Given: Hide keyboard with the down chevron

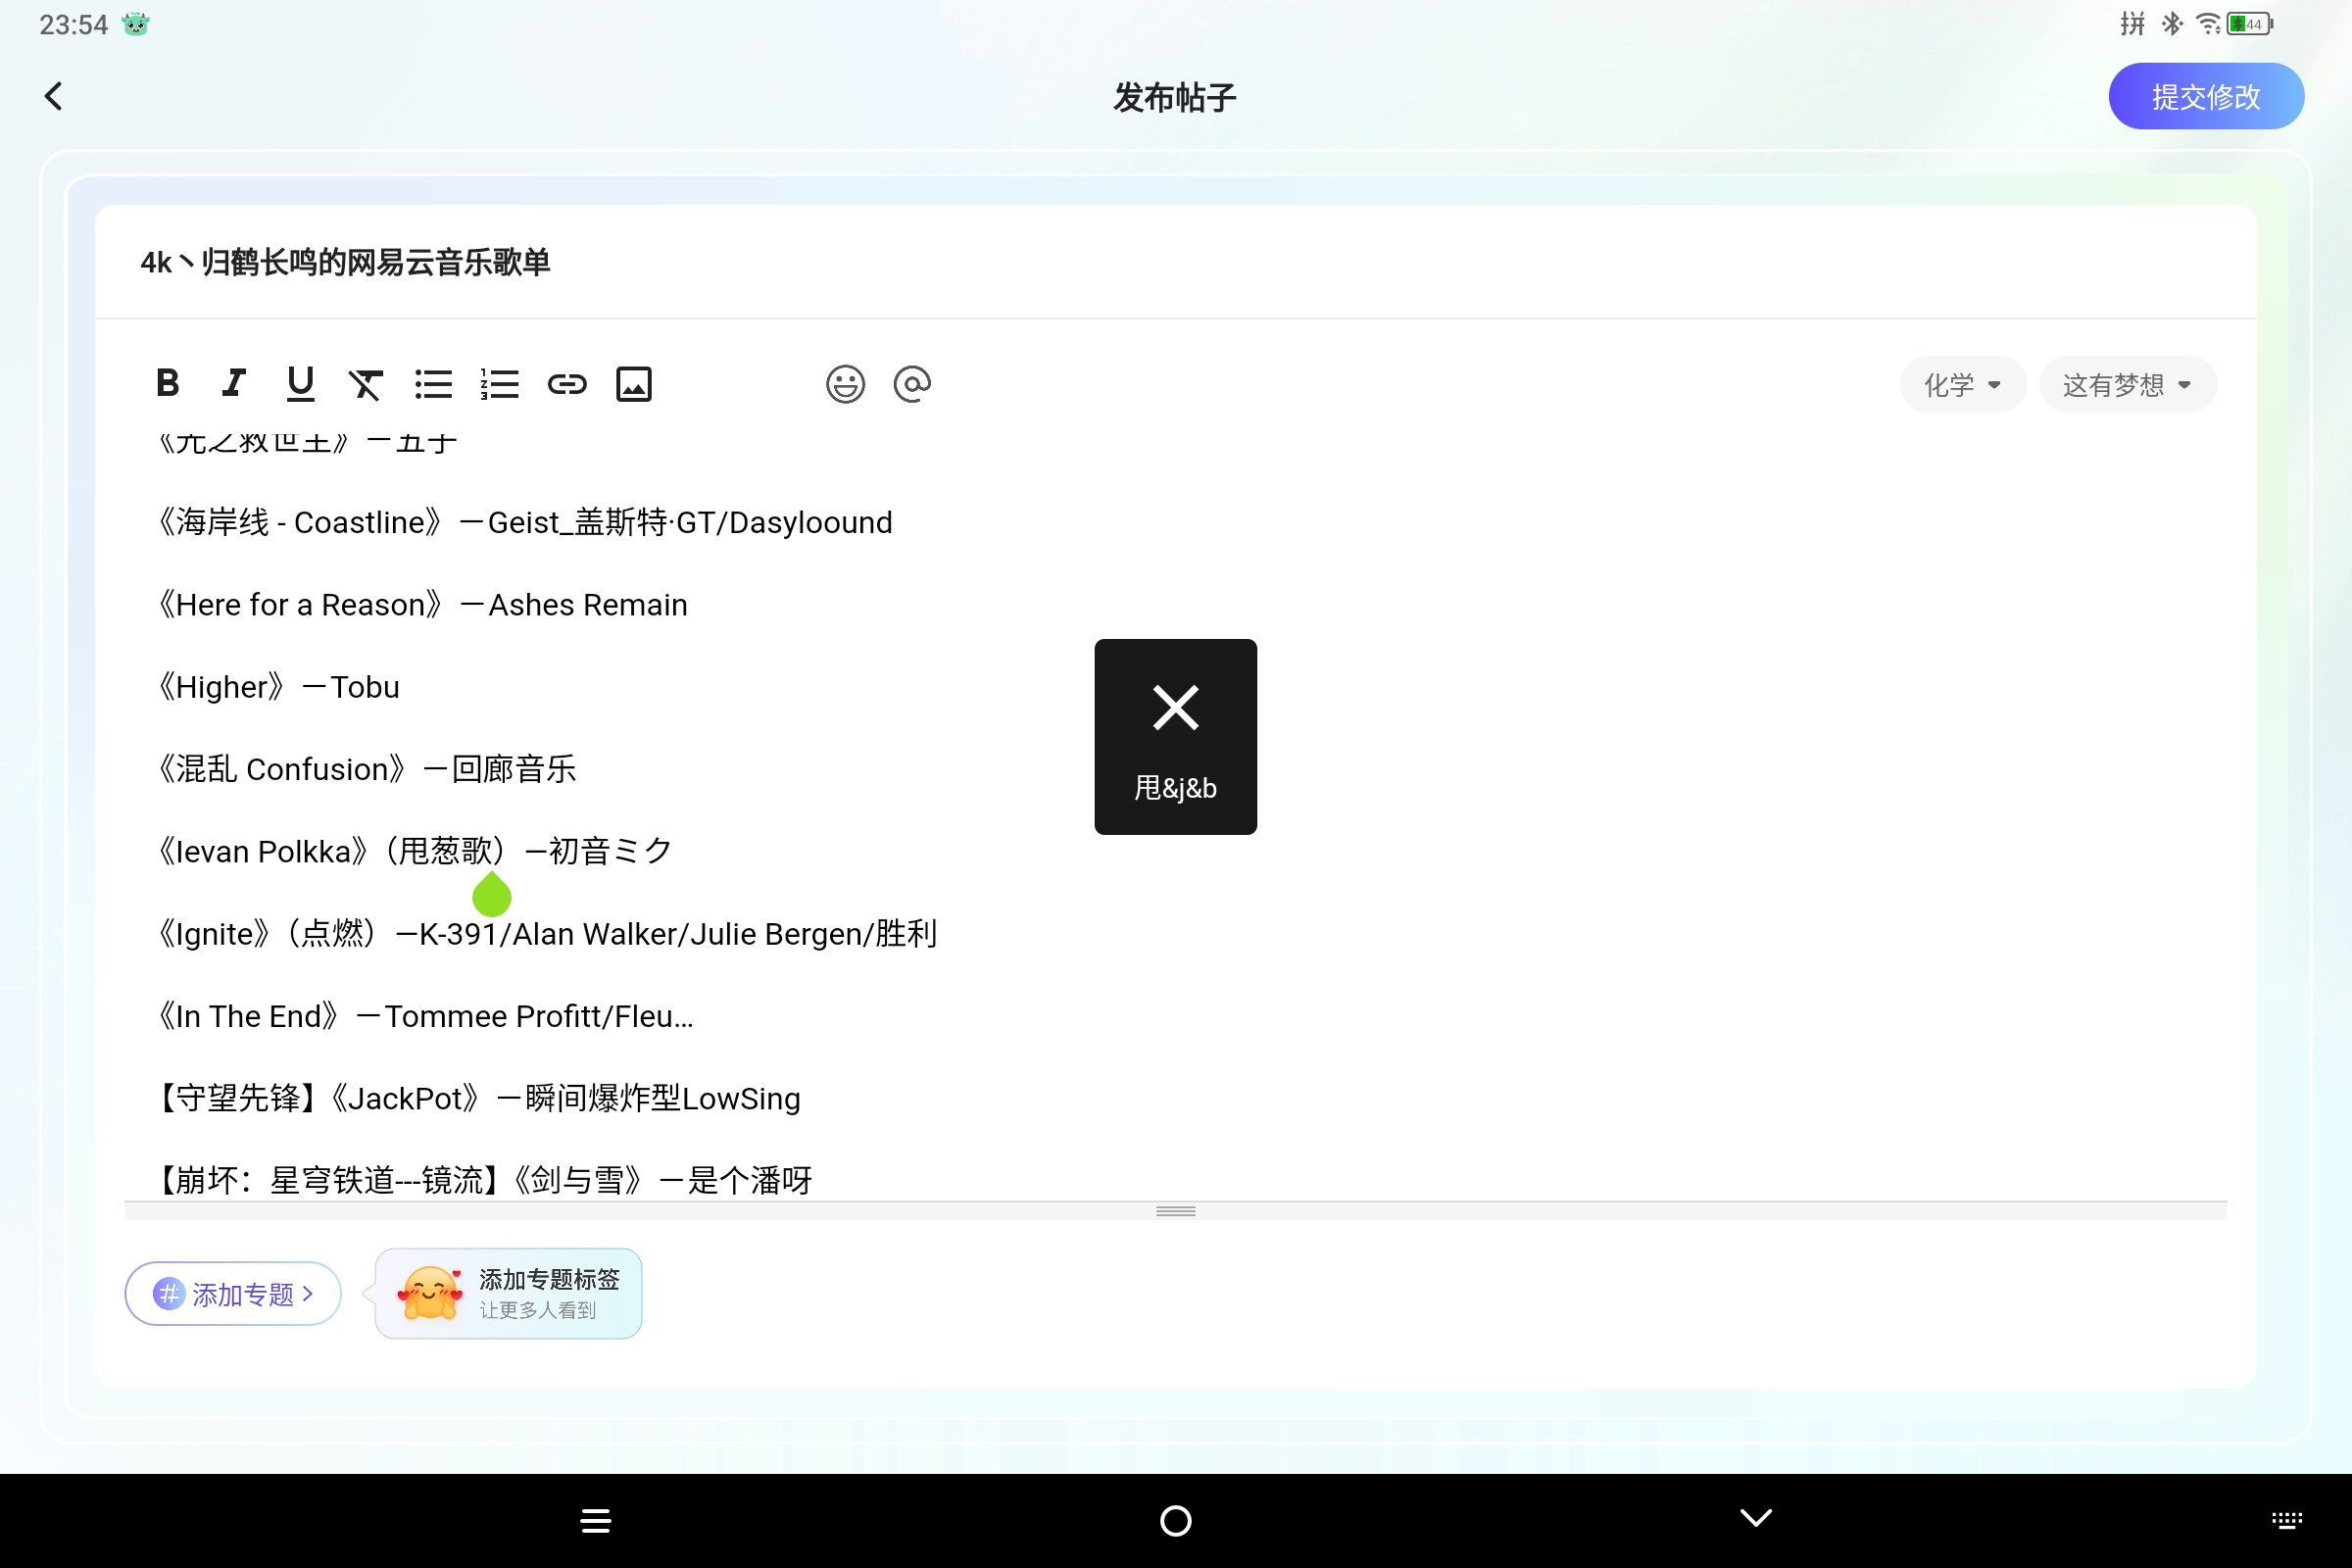Looking at the screenshot, I should tap(1756, 1518).
